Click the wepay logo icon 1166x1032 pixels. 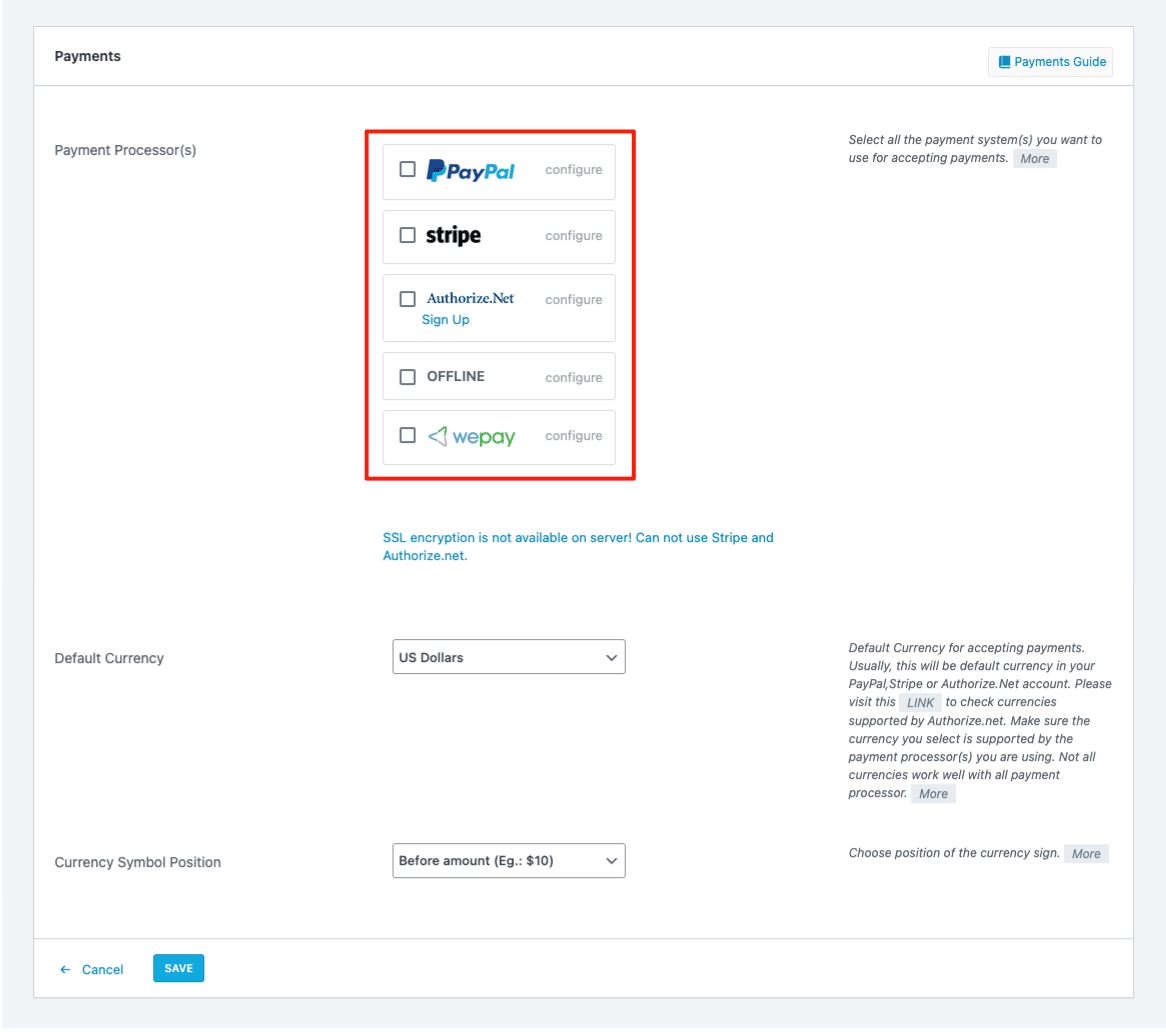(437, 436)
